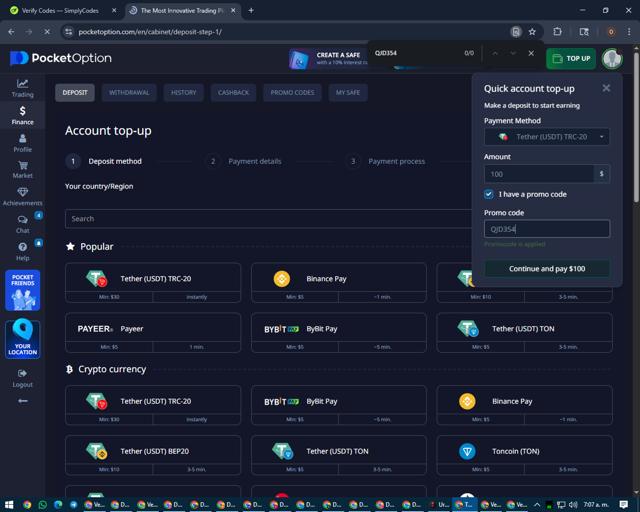This screenshot has height=512, width=640.
Task: Open the Payment Method dropdown
Action: (547, 137)
